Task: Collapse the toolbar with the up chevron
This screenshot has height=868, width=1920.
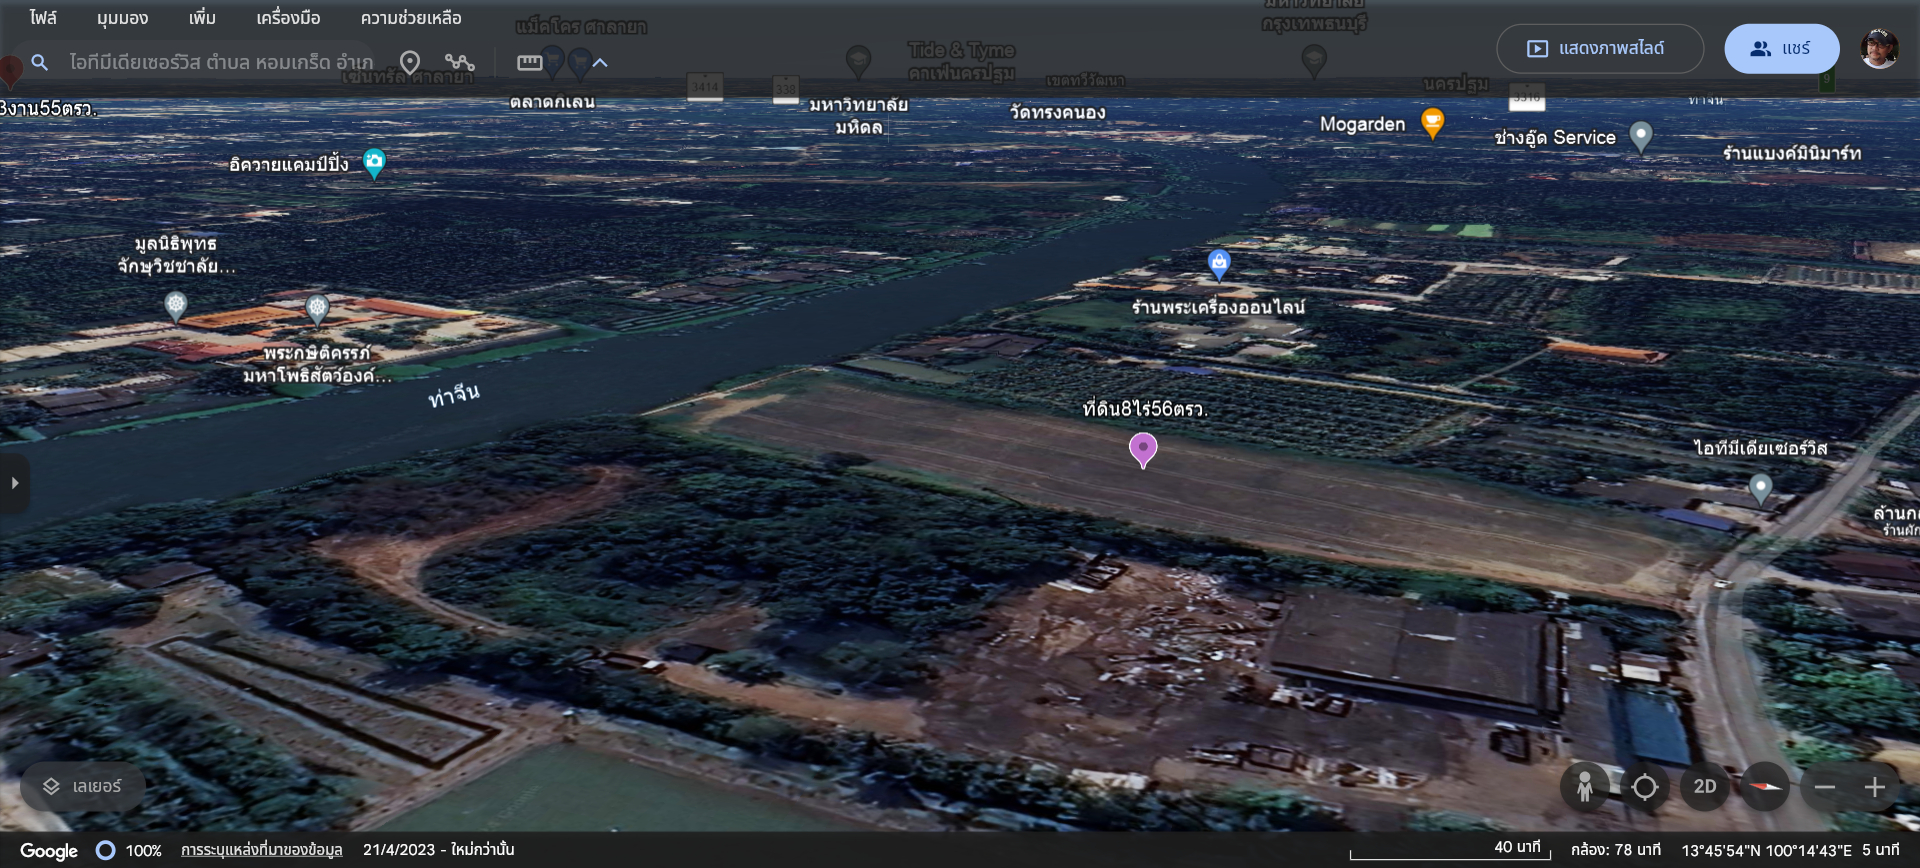Action: (600, 62)
